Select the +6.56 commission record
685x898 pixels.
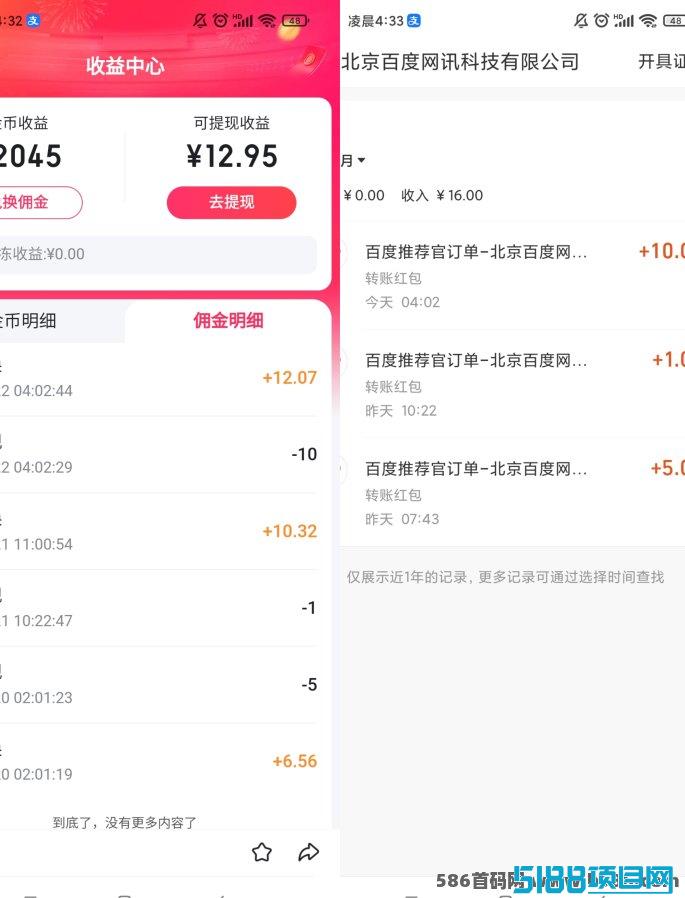click(x=158, y=762)
